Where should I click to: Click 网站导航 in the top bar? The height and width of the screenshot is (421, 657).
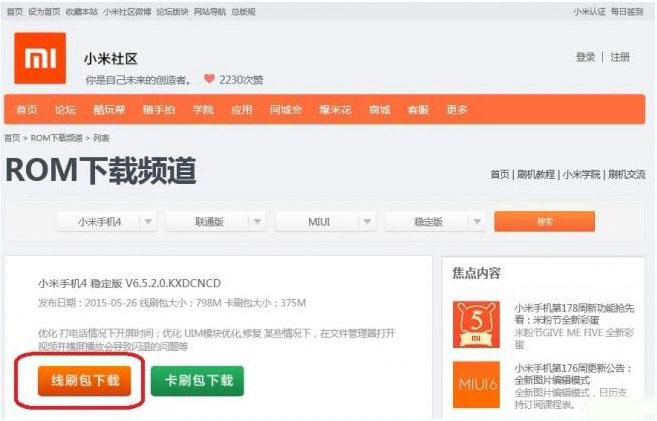click(x=210, y=12)
